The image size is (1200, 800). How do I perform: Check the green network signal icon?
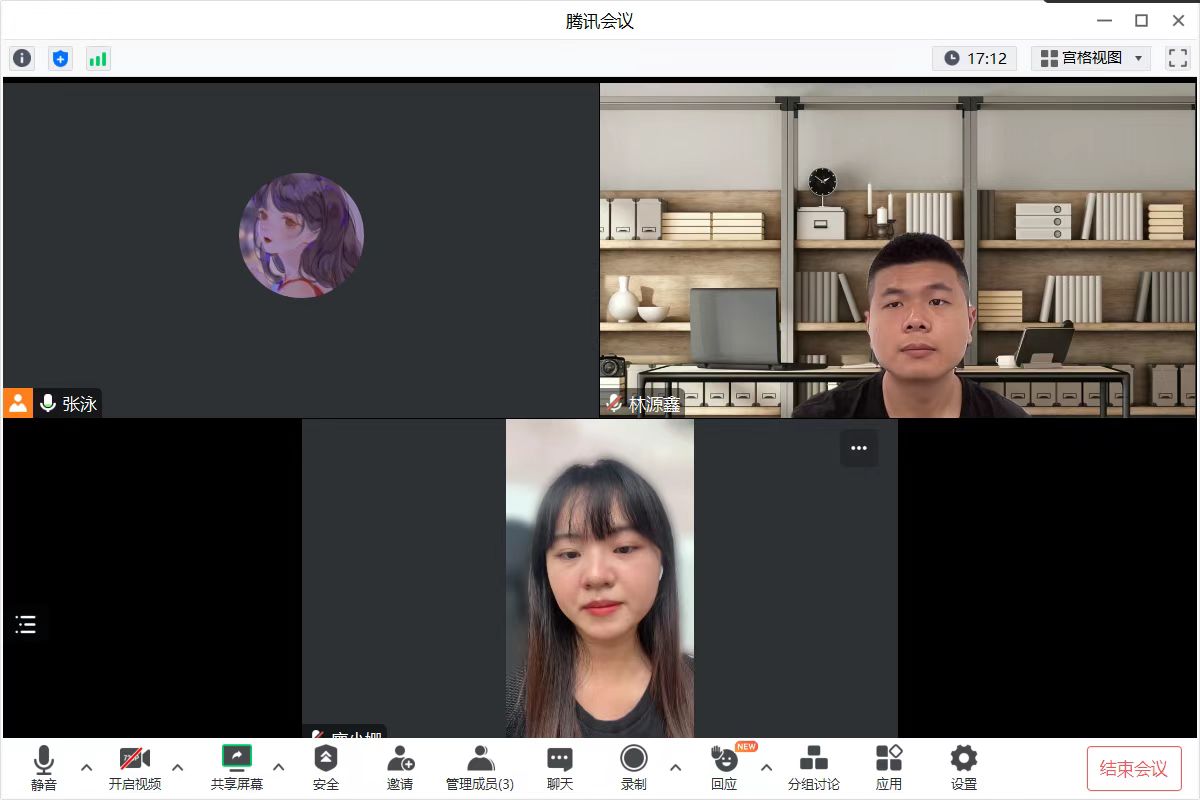click(98, 58)
